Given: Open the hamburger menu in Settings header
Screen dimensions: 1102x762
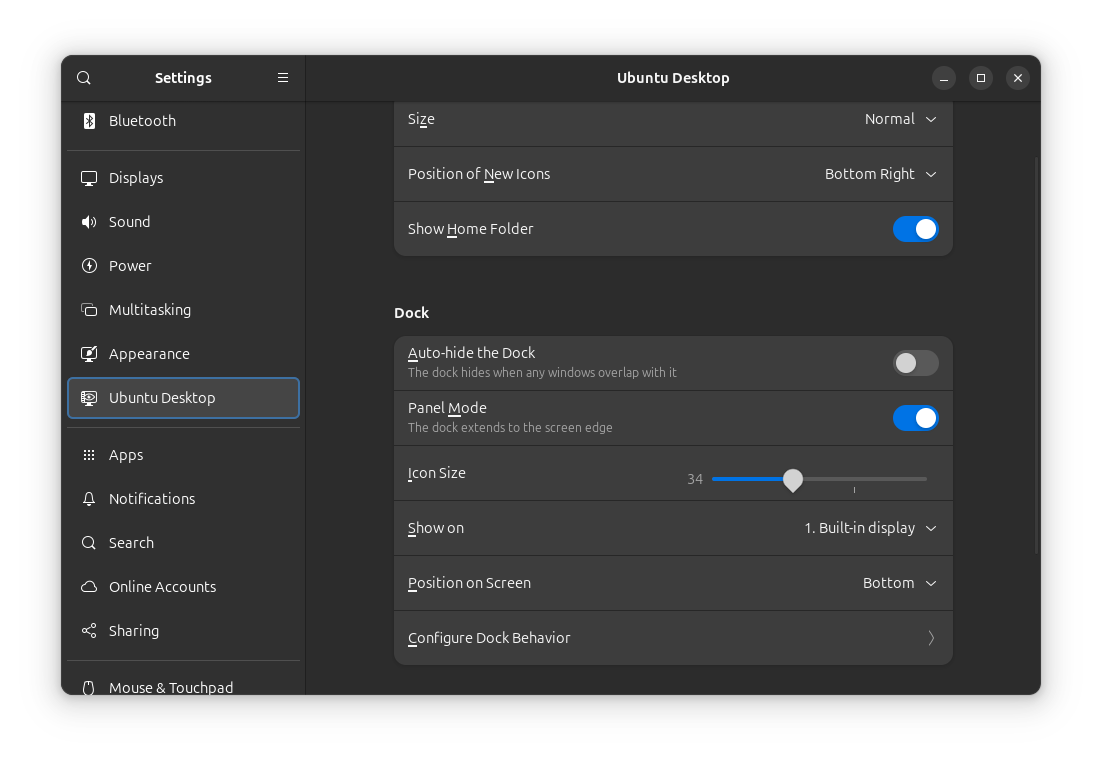Looking at the screenshot, I should point(283,78).
